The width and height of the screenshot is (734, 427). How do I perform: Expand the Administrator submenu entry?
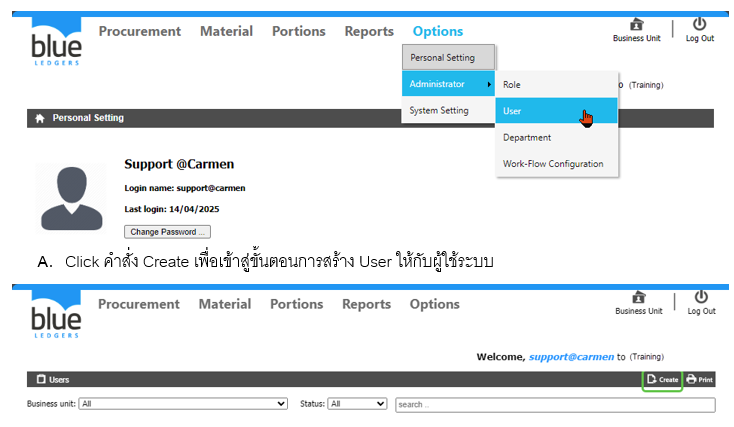448,84
